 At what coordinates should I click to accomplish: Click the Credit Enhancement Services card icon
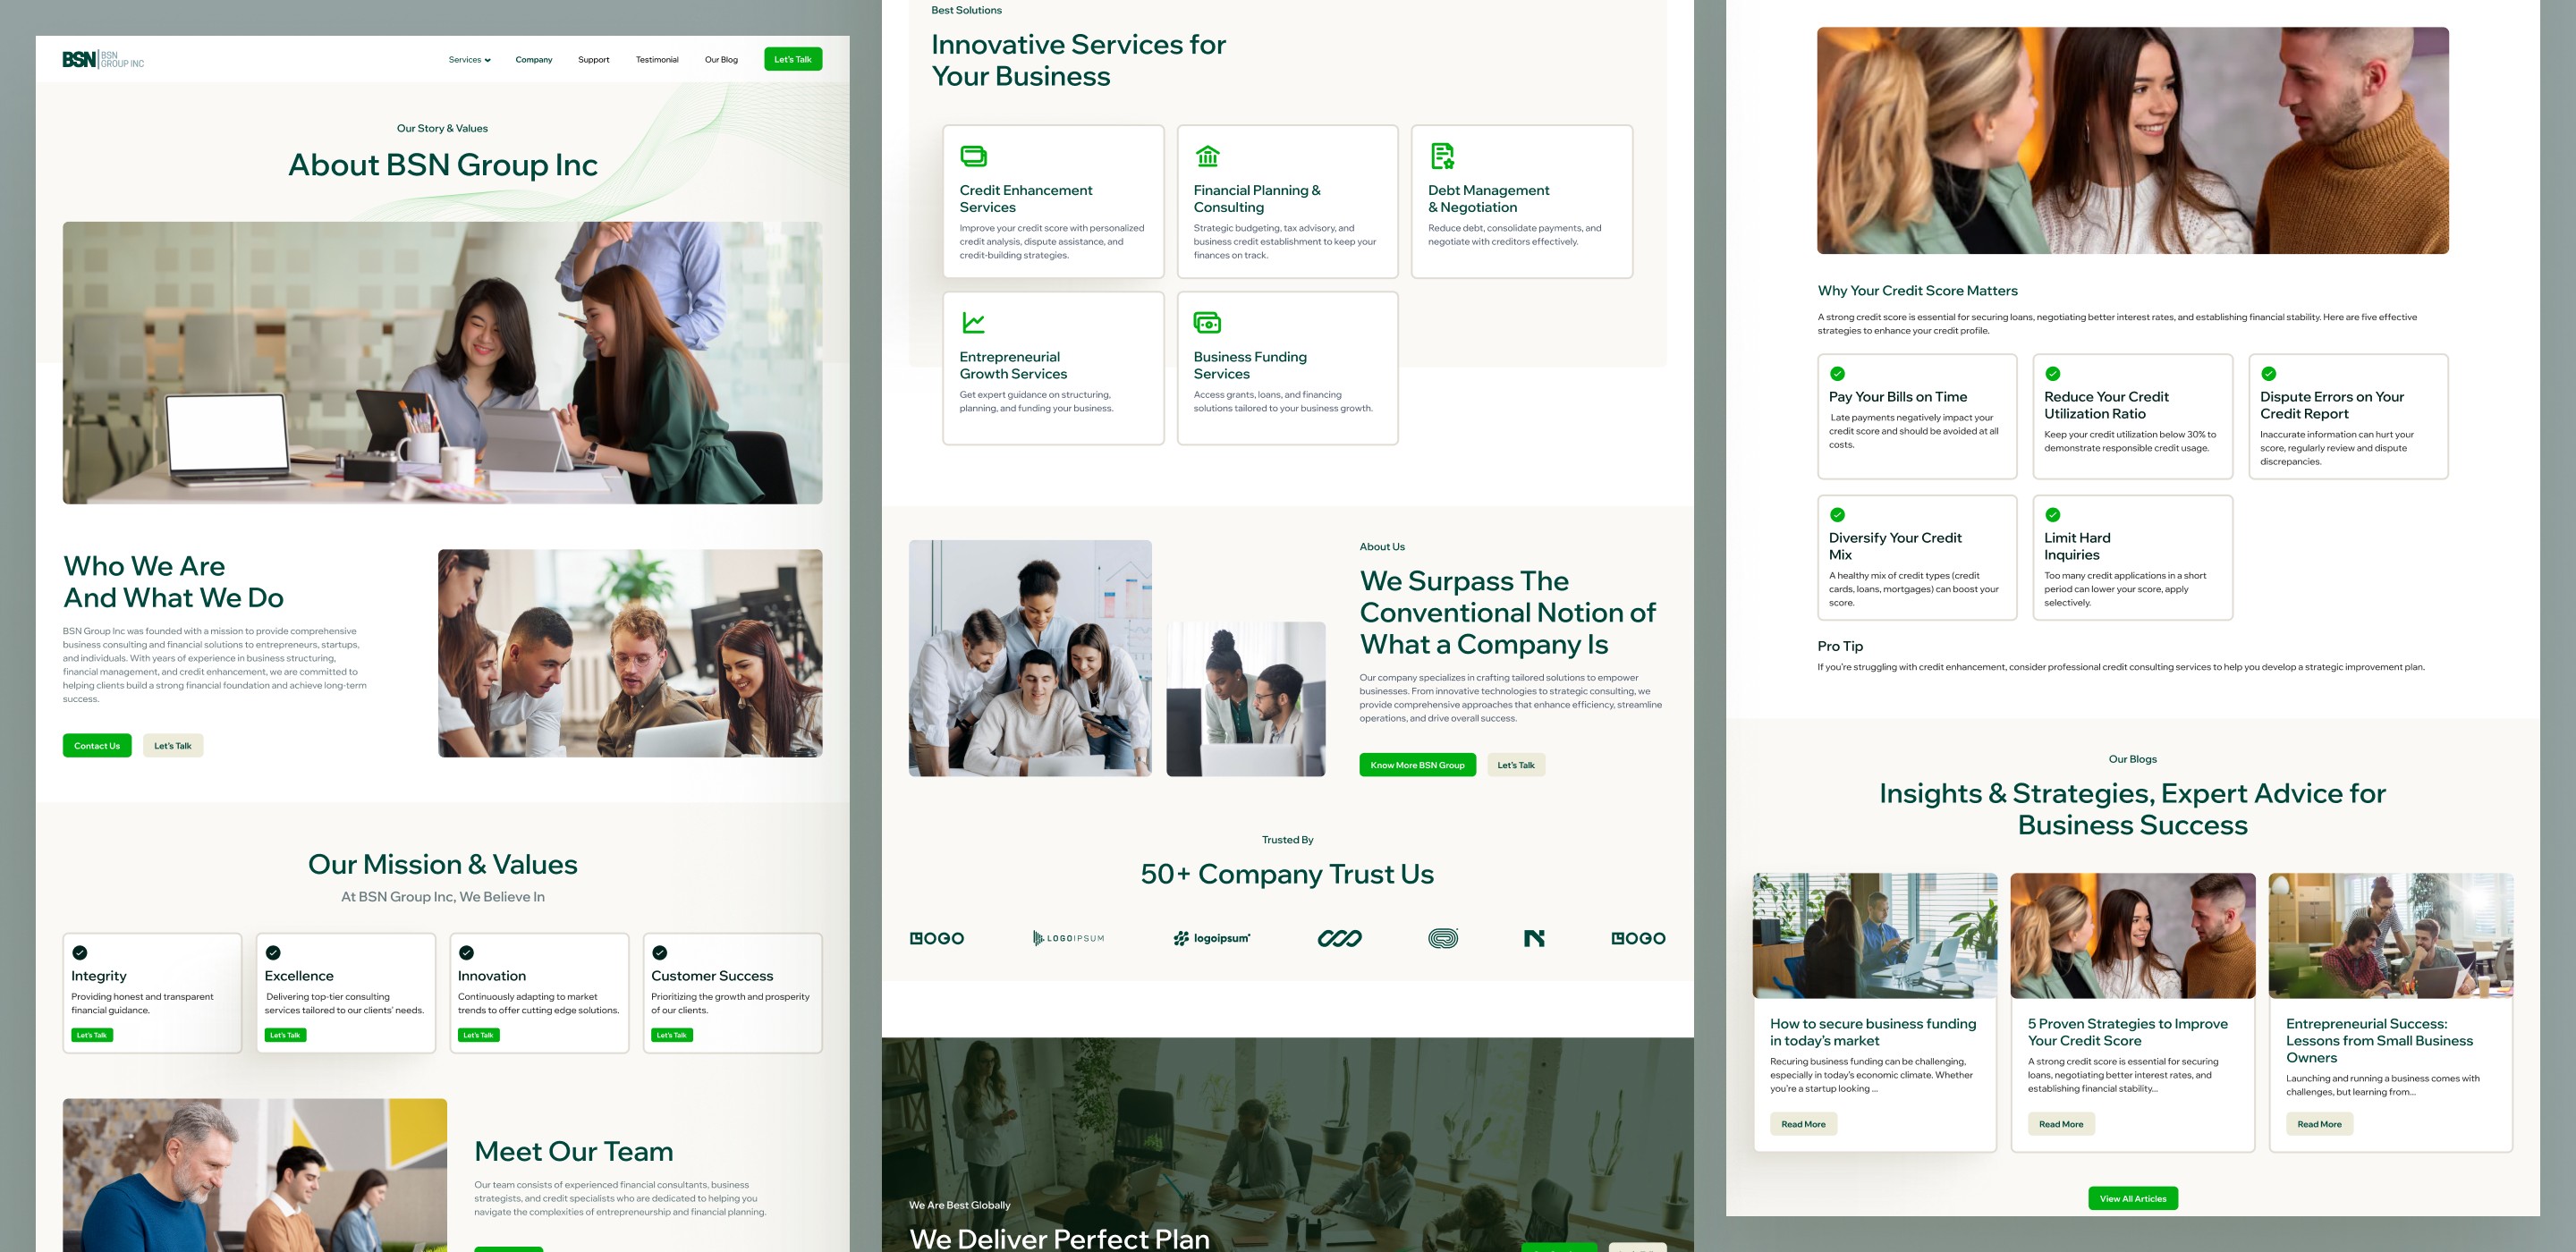(x=973, y=156)
